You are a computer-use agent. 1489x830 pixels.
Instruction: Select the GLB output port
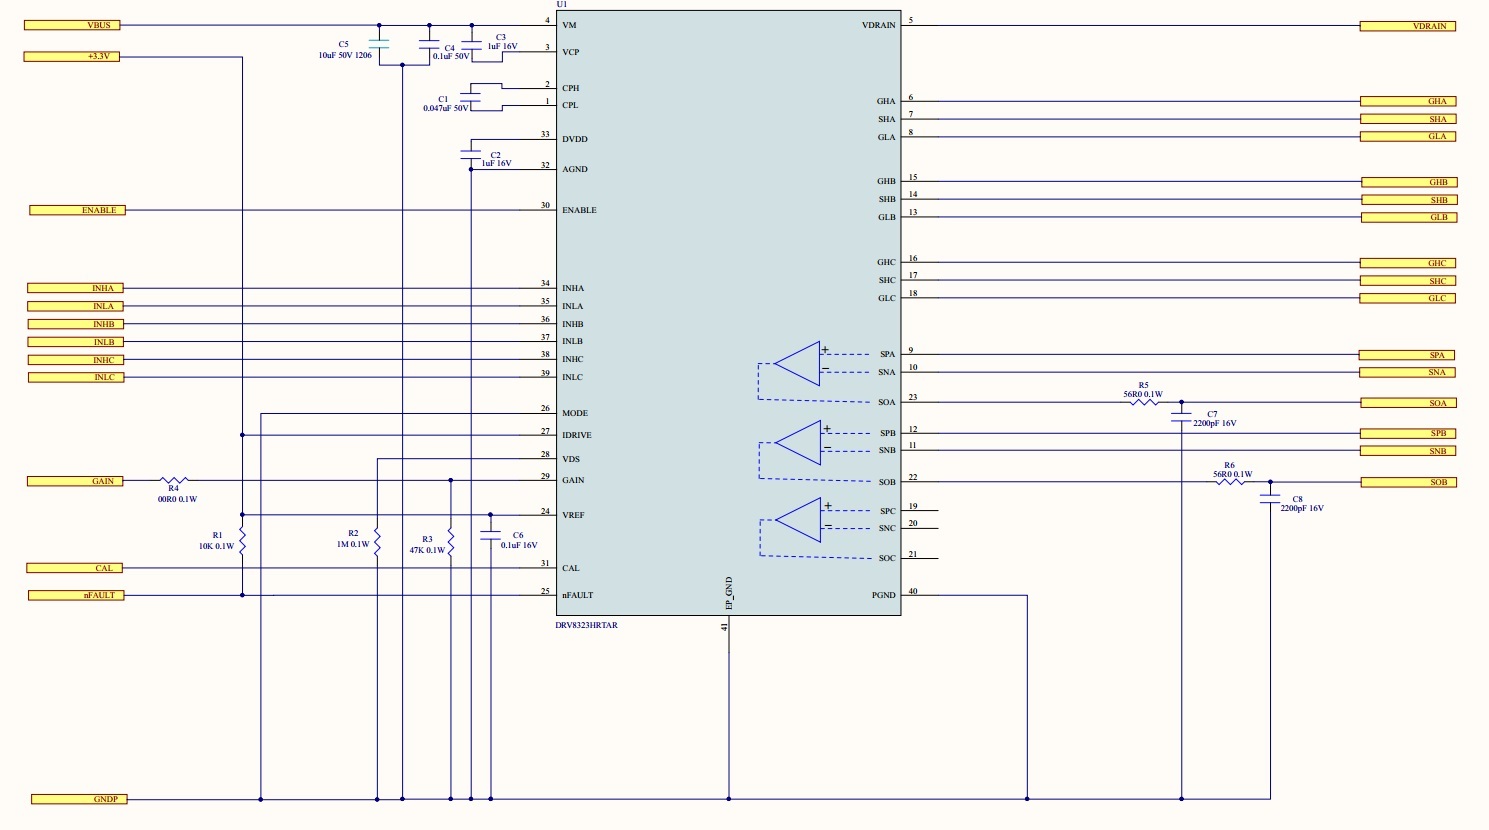pyautogui.click(x=1408, y=217)
